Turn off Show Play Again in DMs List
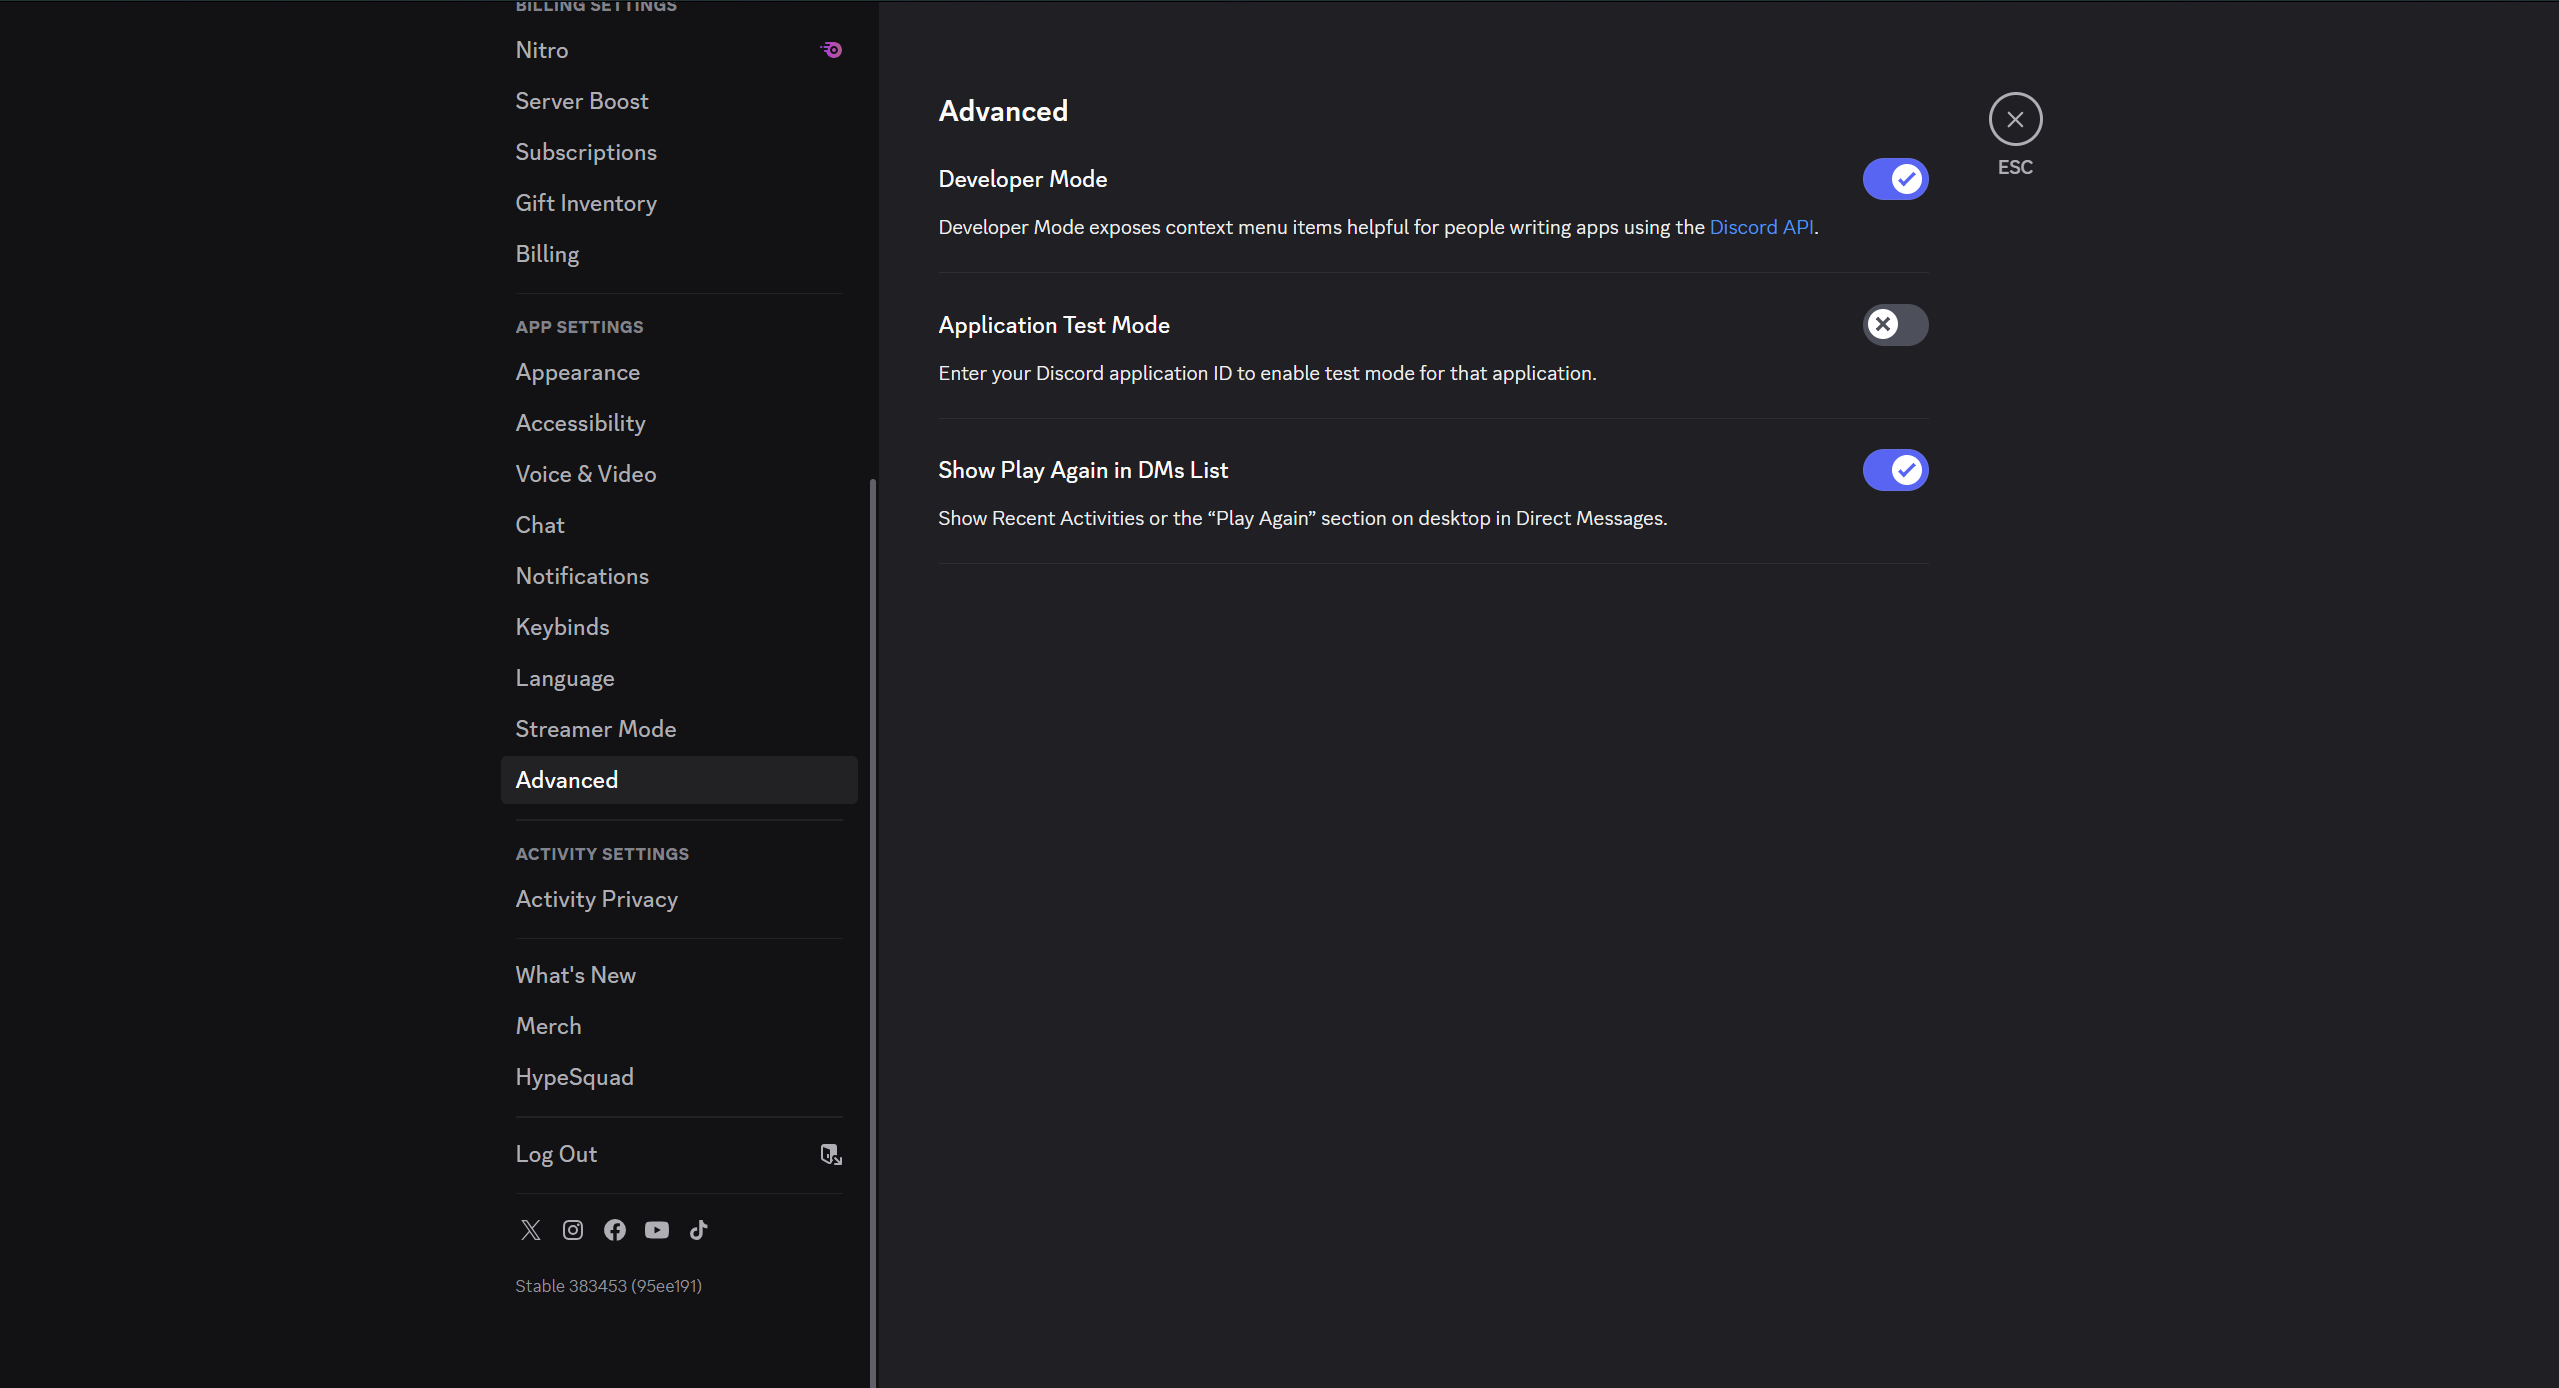Image resolution: width=2559 pixels, height=1388 pixels. (1895, 469)
